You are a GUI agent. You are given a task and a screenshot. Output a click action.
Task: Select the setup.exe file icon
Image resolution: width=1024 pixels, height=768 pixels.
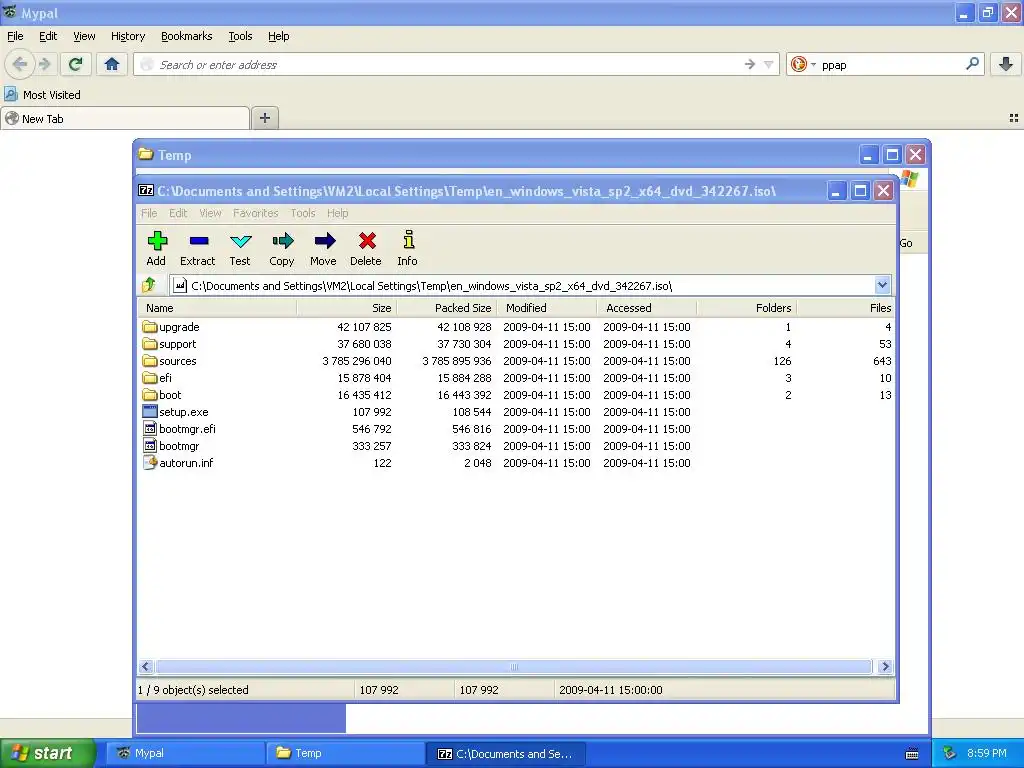[150, 411]
